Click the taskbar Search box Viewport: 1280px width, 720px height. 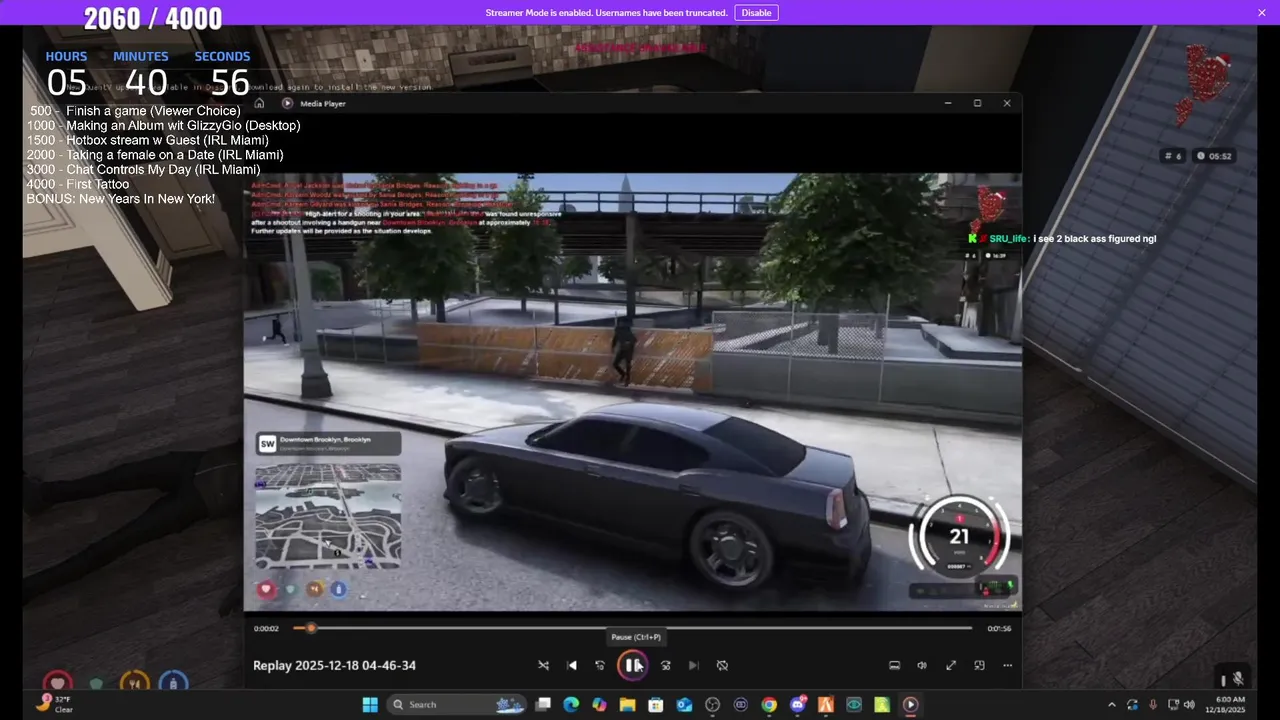pos(456,704)
